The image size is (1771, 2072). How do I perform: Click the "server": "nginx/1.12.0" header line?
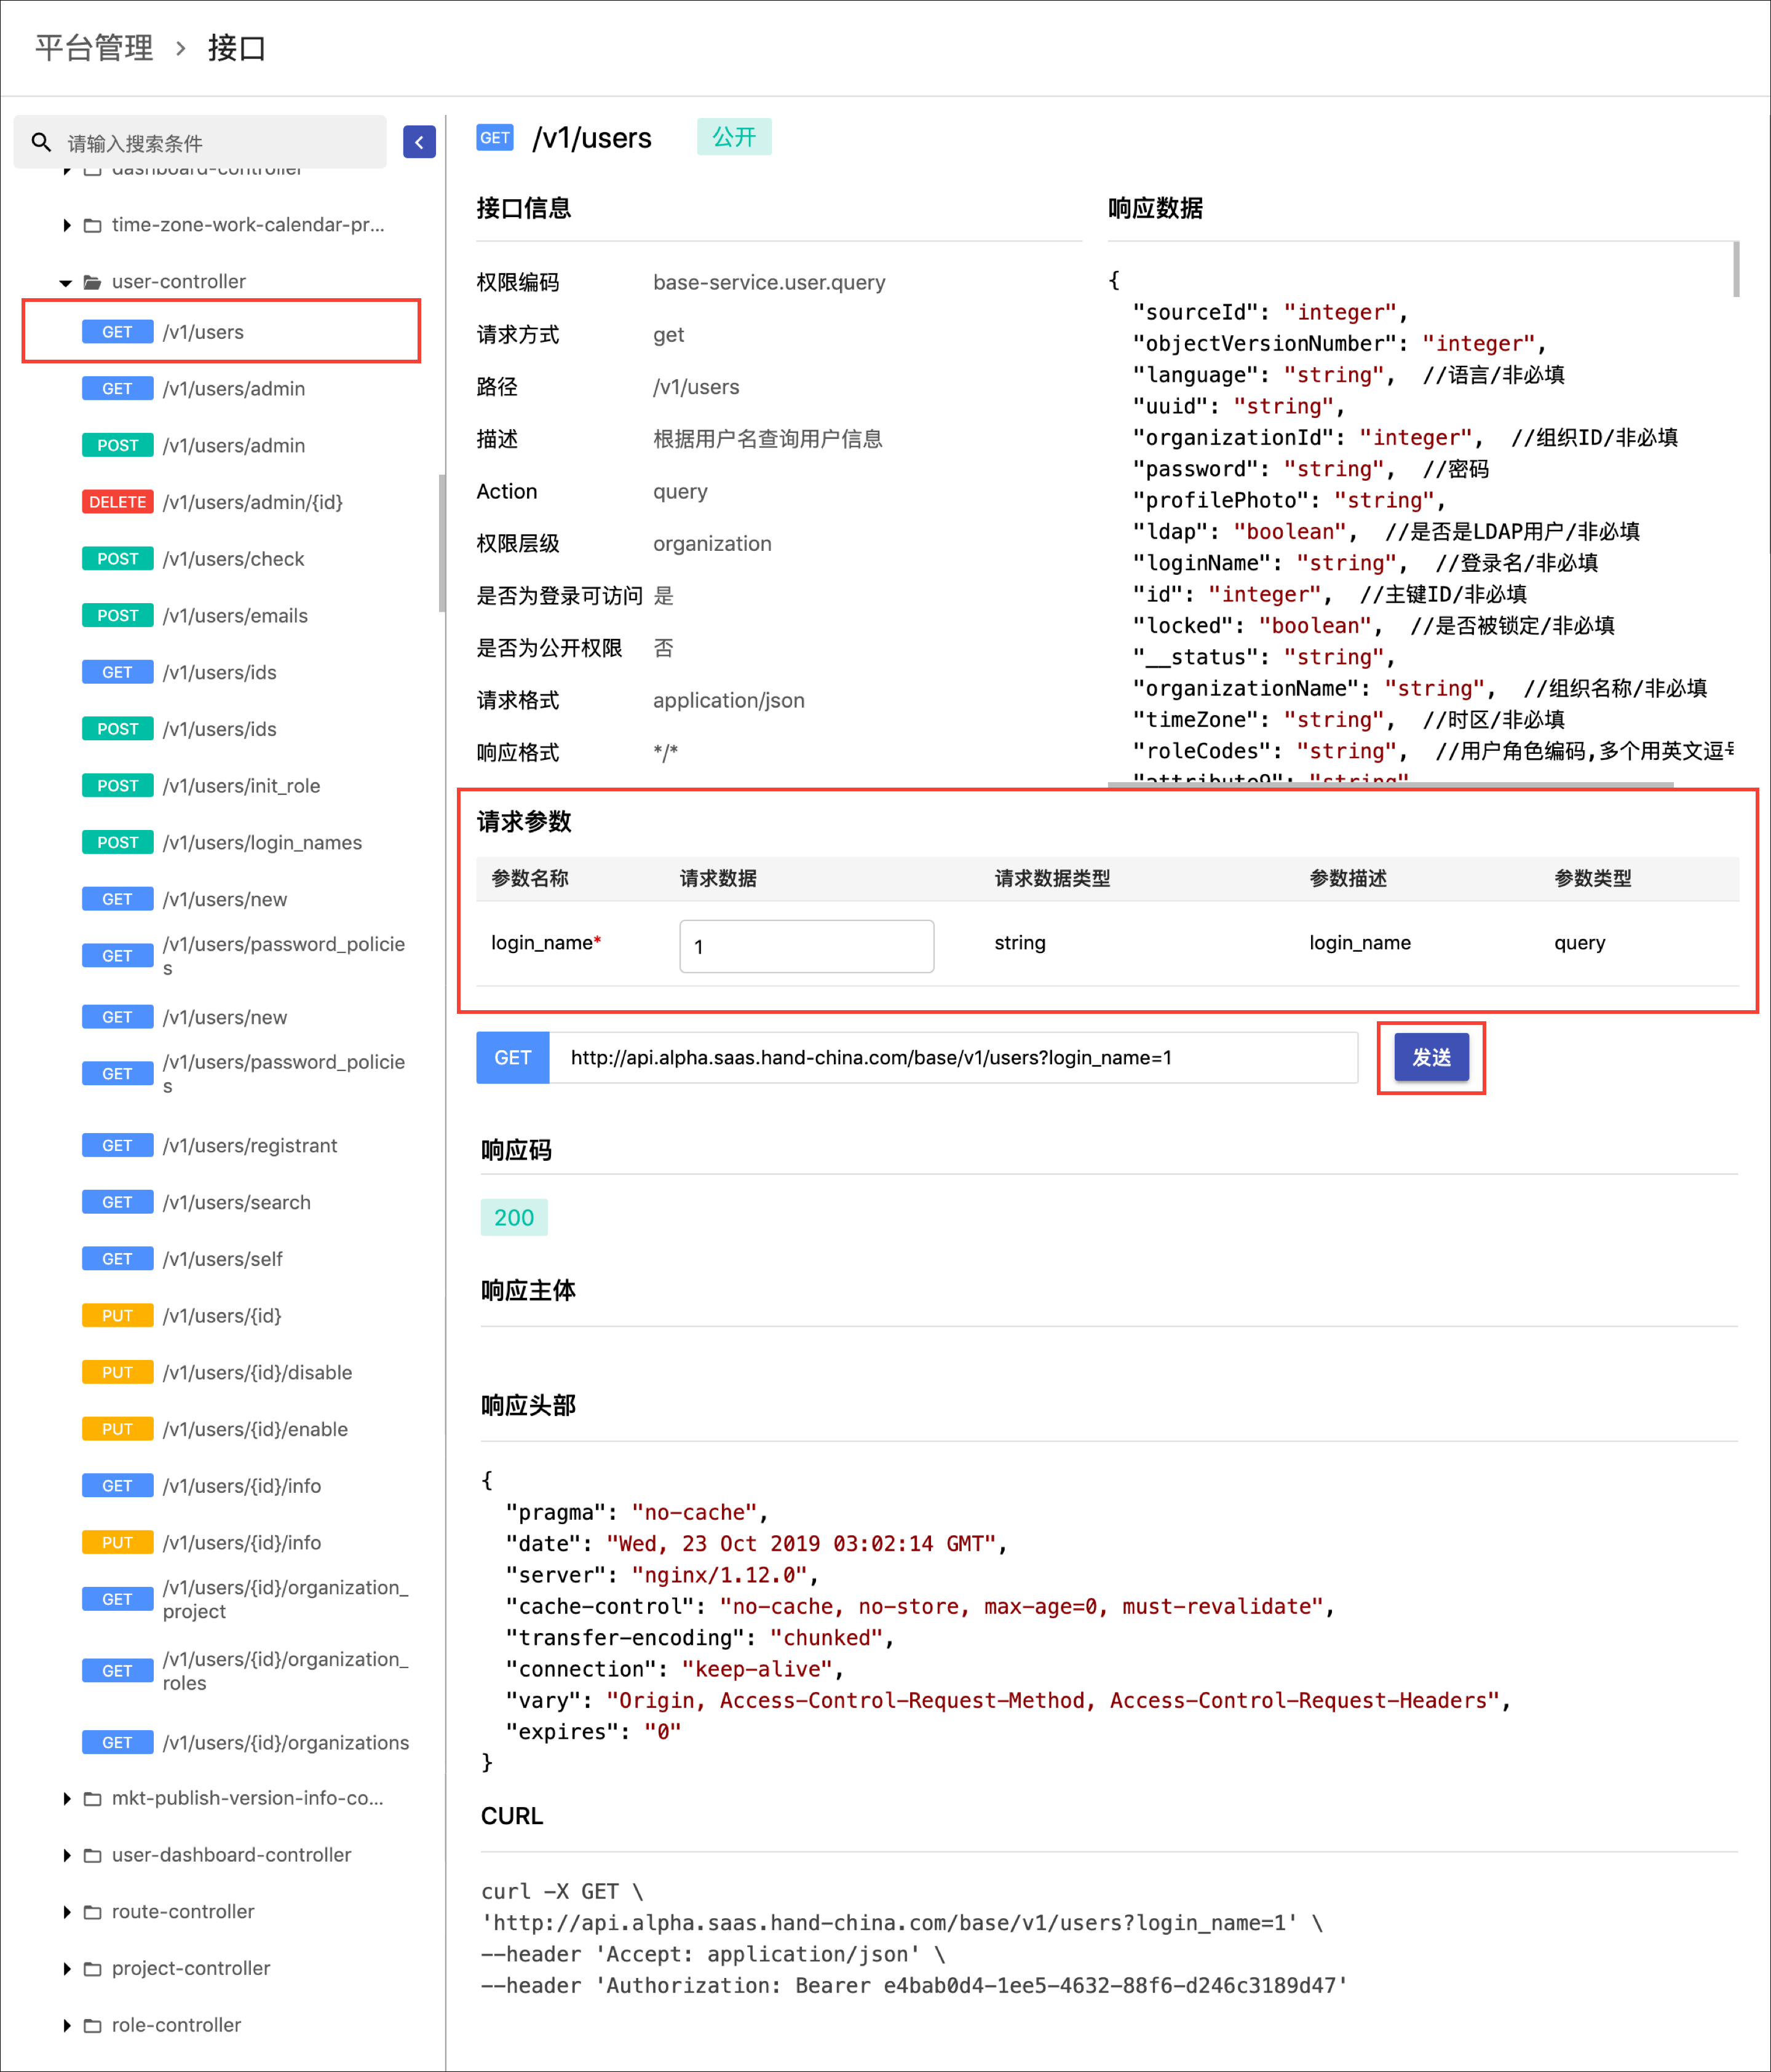tap(662, 1575)
